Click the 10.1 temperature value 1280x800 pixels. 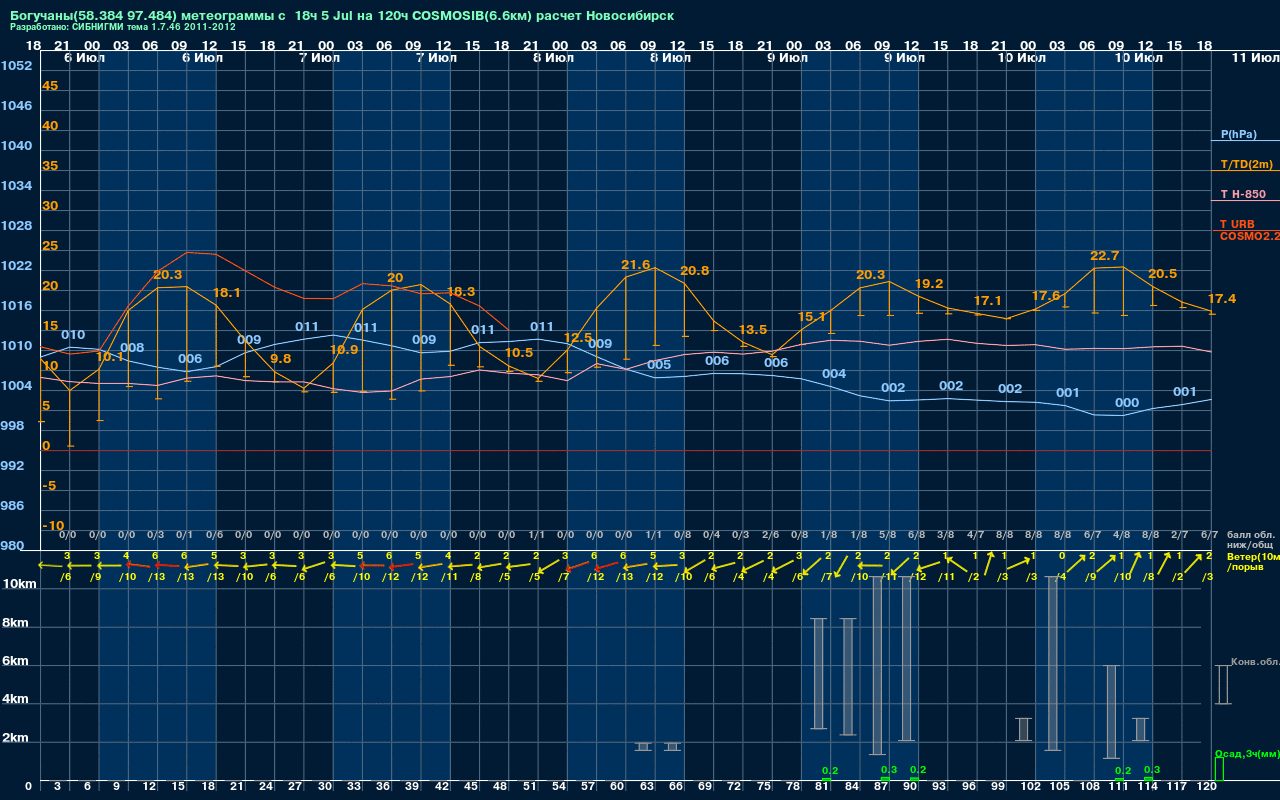click(110, 357)
